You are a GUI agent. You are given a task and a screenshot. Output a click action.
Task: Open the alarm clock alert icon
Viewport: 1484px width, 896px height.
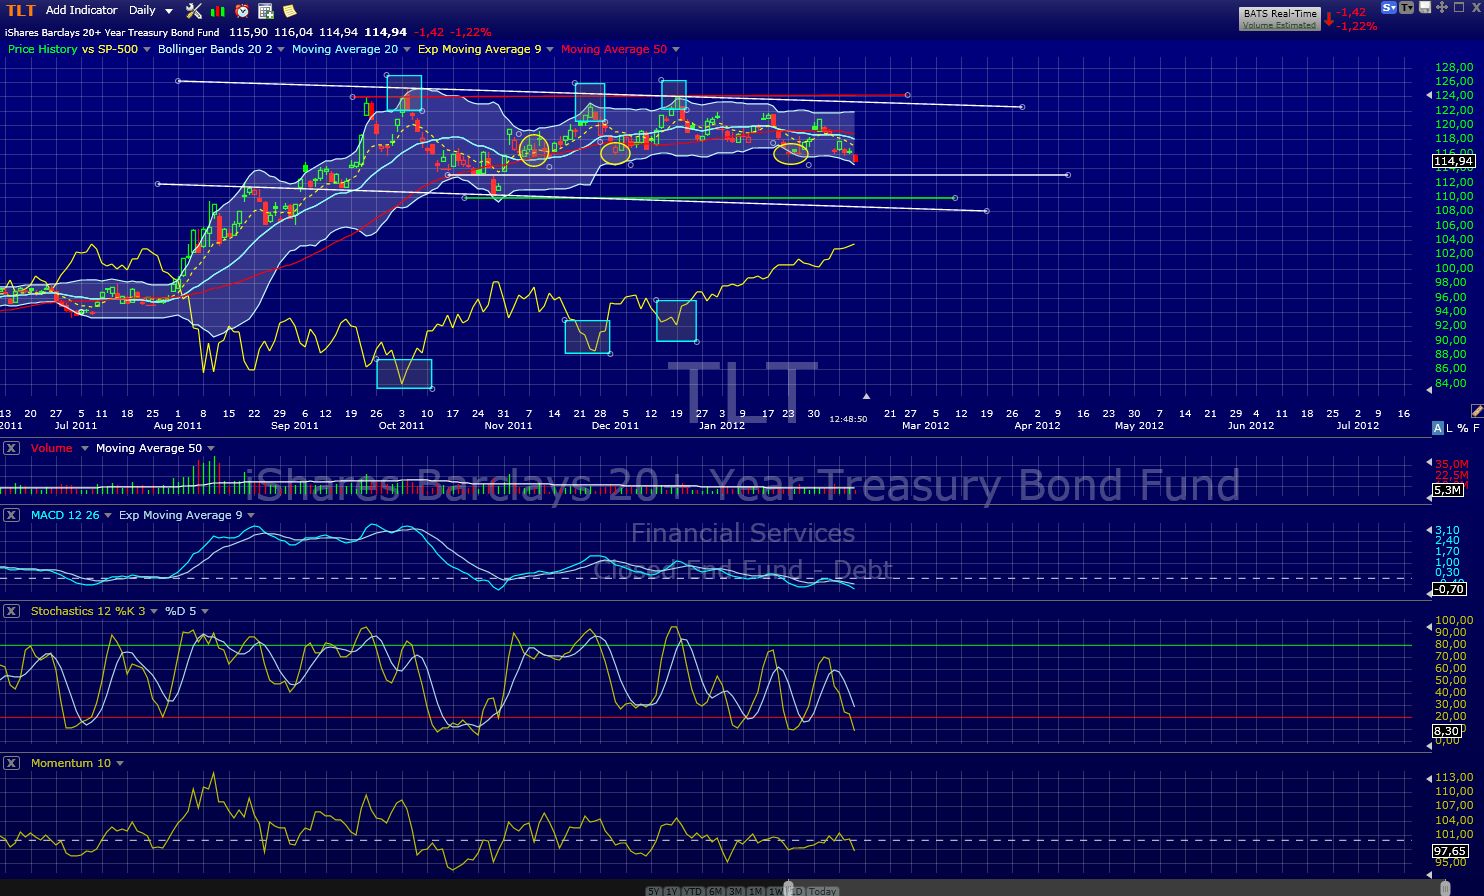pos(242,10)
